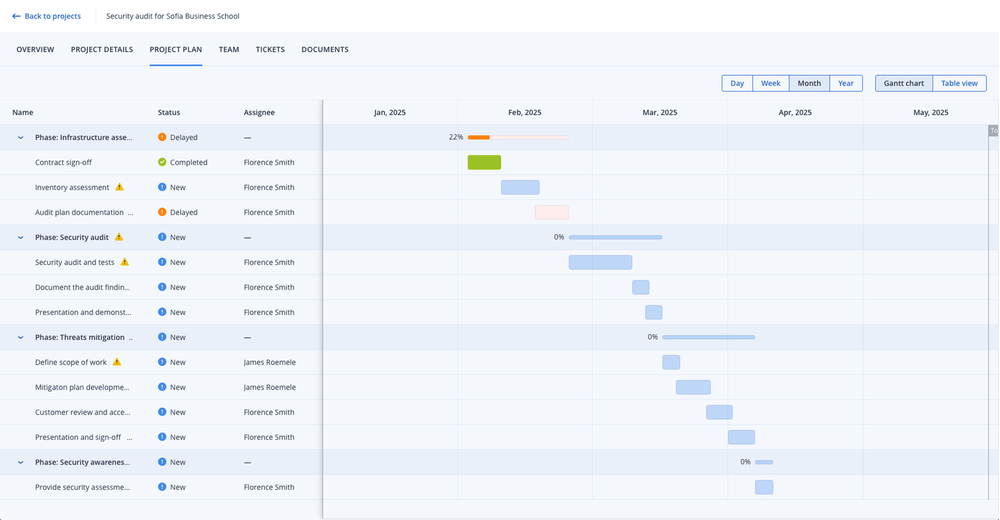This screenshot has height=520, width=1000.
Task: Click the green Completed checkmark for Contract sign-off
Action: 162,162
